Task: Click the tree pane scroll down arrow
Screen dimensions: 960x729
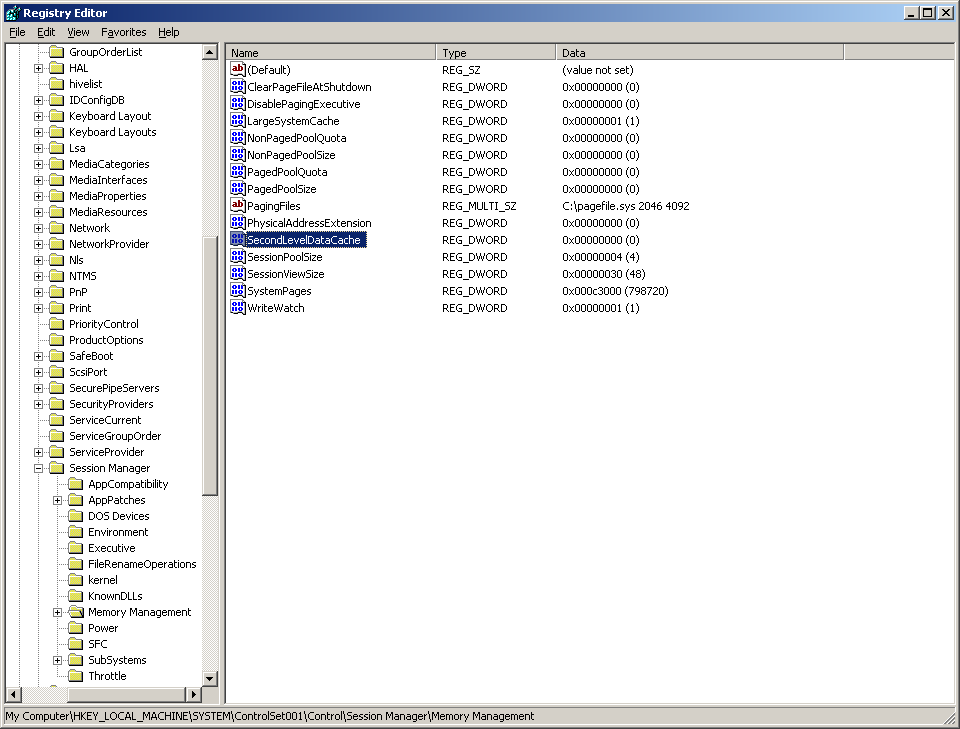Action: (209, 678)
